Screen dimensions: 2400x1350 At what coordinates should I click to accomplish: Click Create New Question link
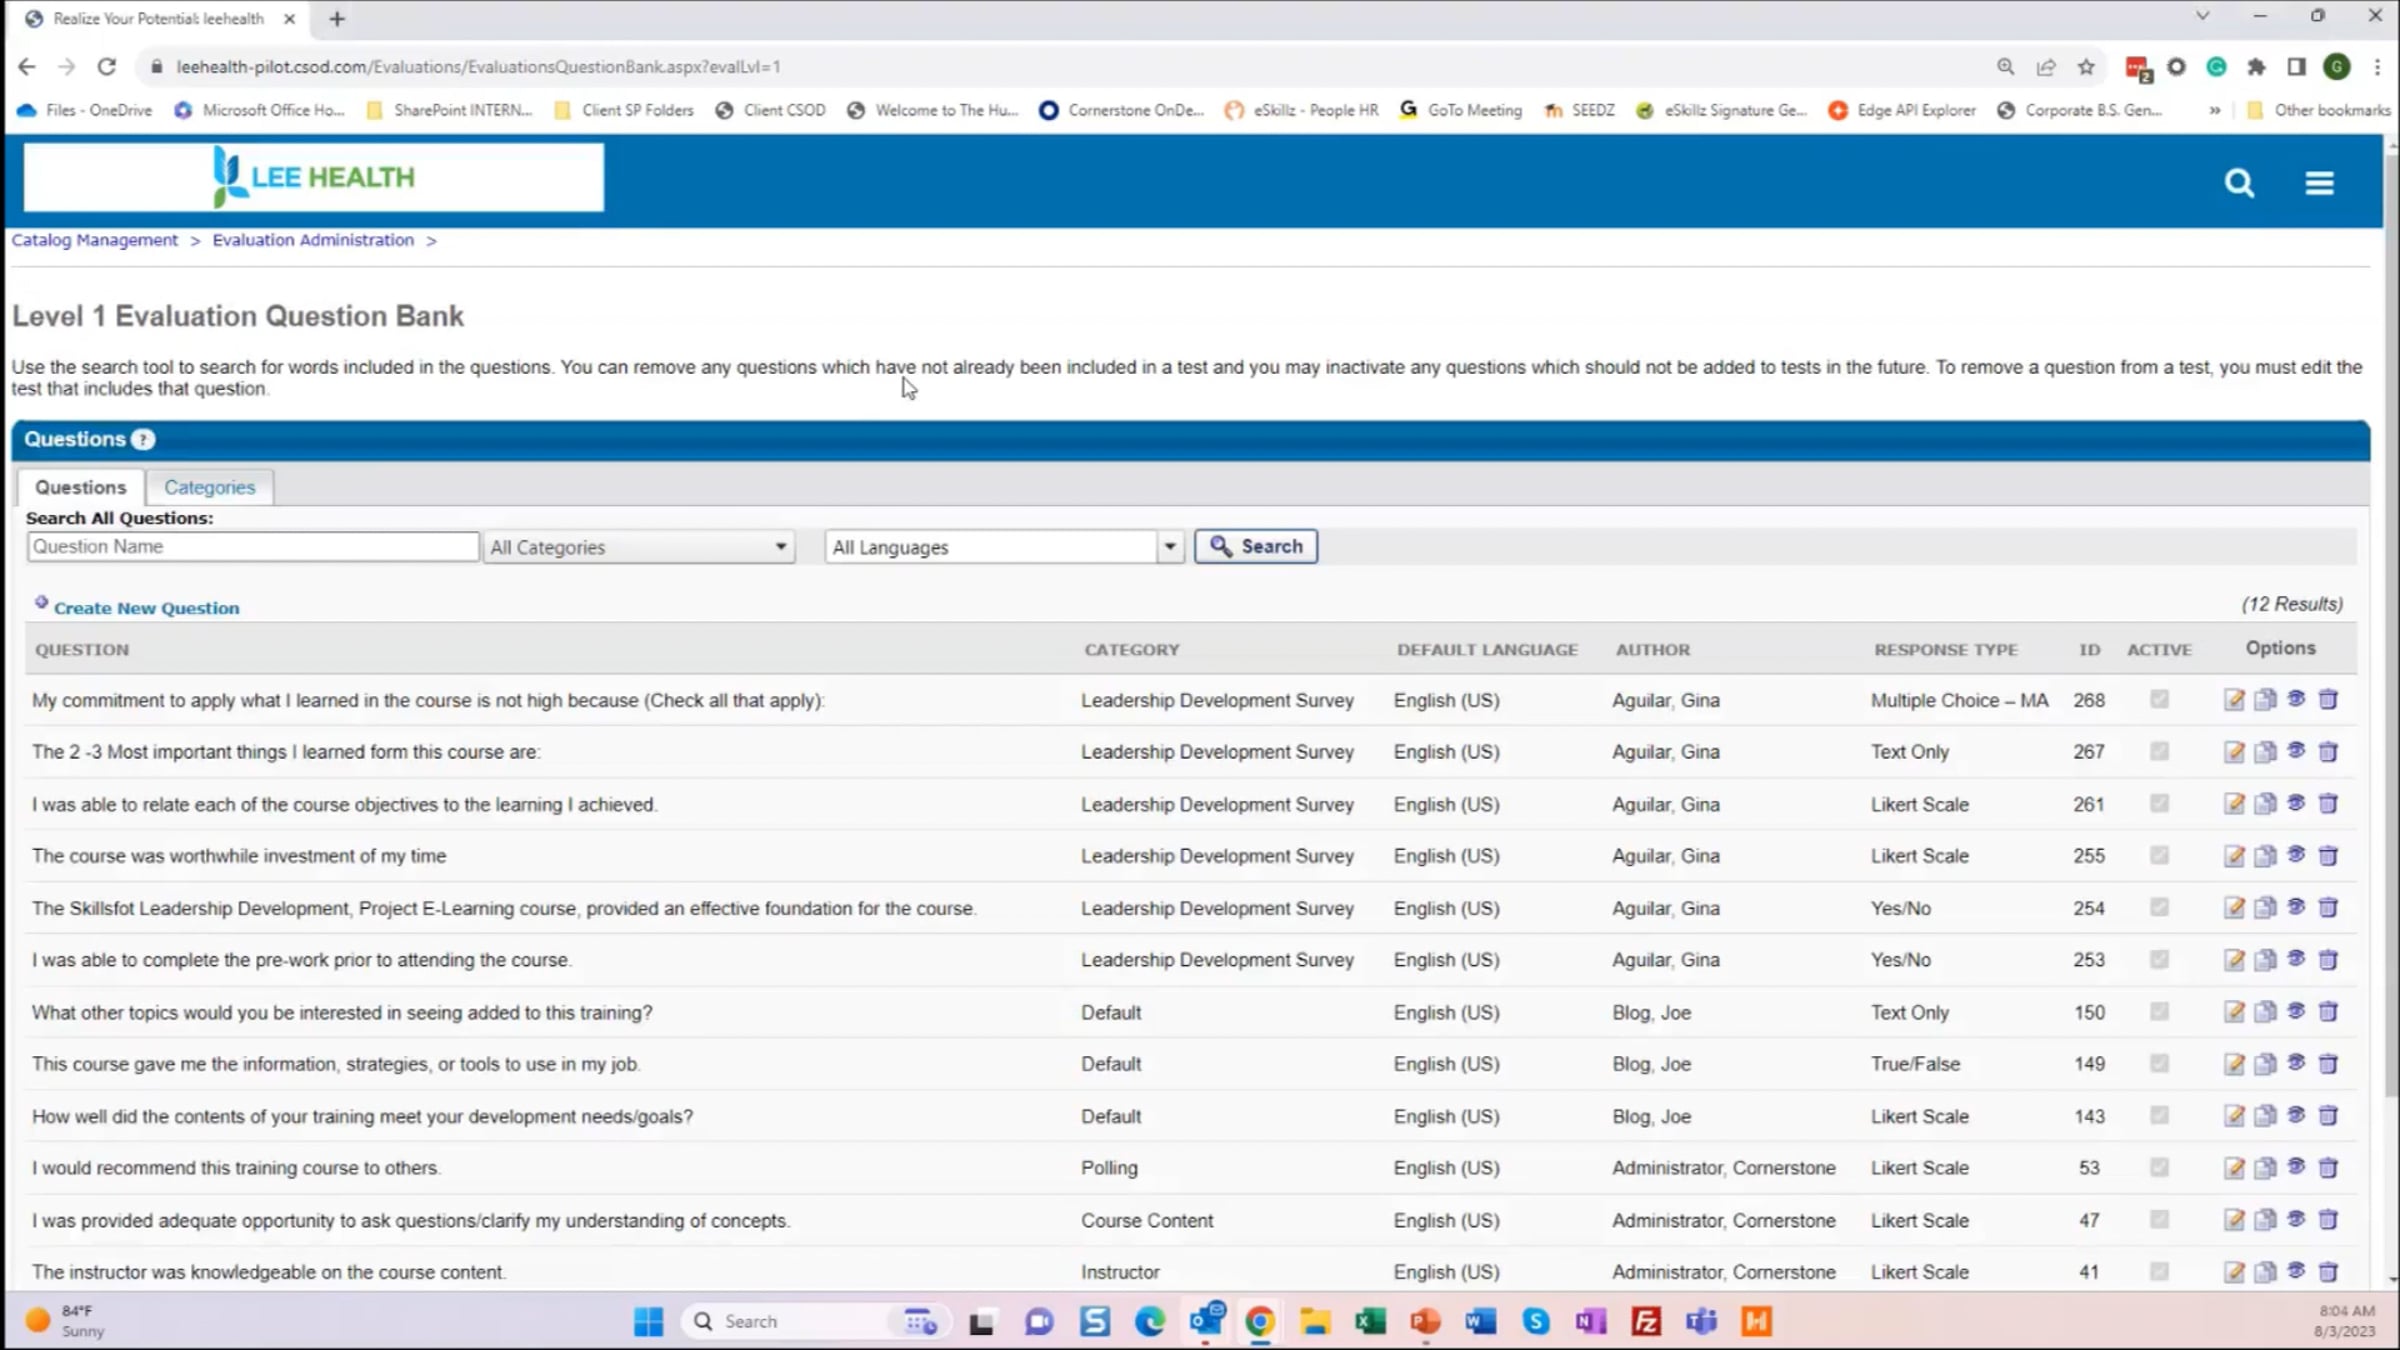click(146, 608)
